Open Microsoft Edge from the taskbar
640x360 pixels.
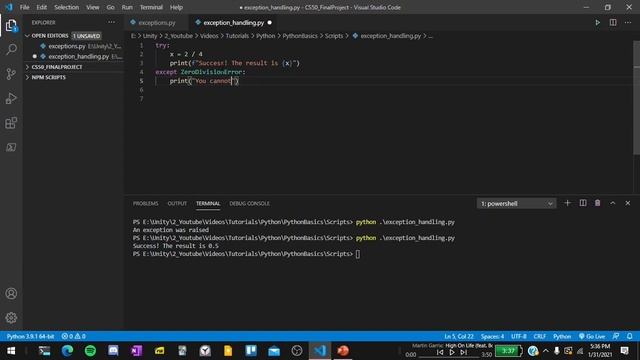[67, 351]
